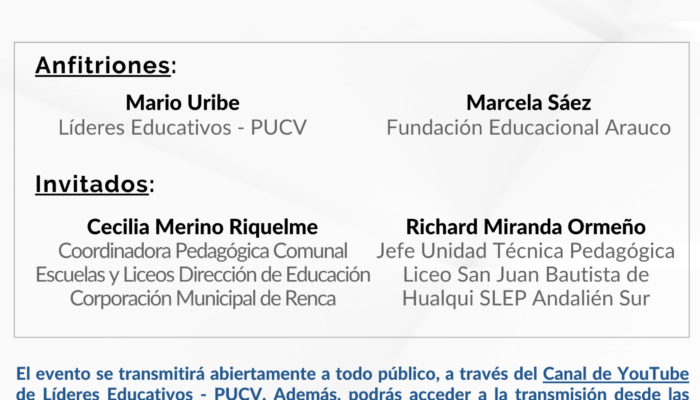Click 'Escuelas y Liceos Dirección de Educación'
Image resolution: width=700 pixels, height=400 pixels.
[x=203, y=275]
